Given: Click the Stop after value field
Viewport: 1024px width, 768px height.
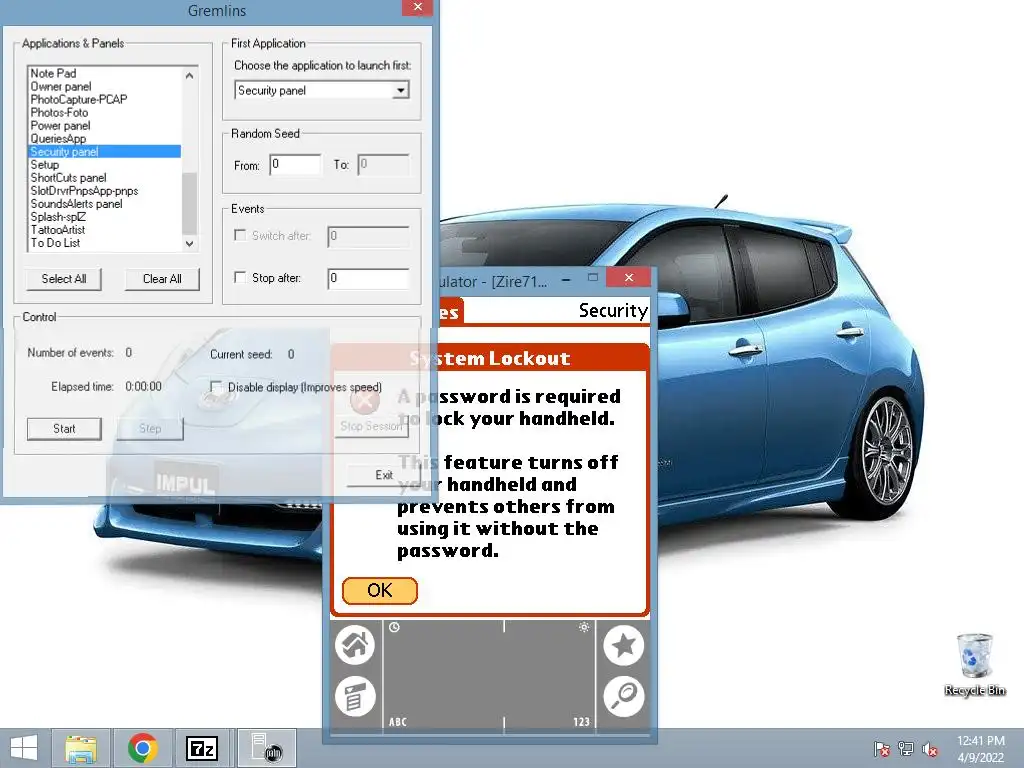Looking at the screenshot, I should coord(368,278).
